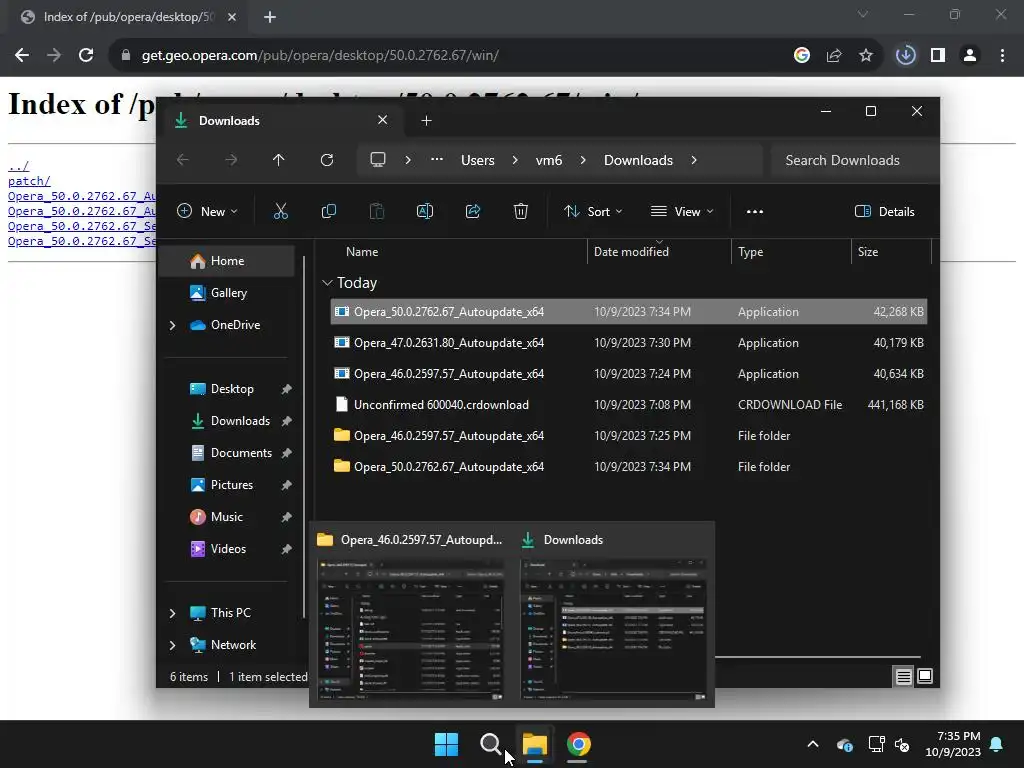Click the Paste clipboard icon in Explorer toolbar
The height and width of the screenshot is (768, 1024).
(x=377, y=211)
